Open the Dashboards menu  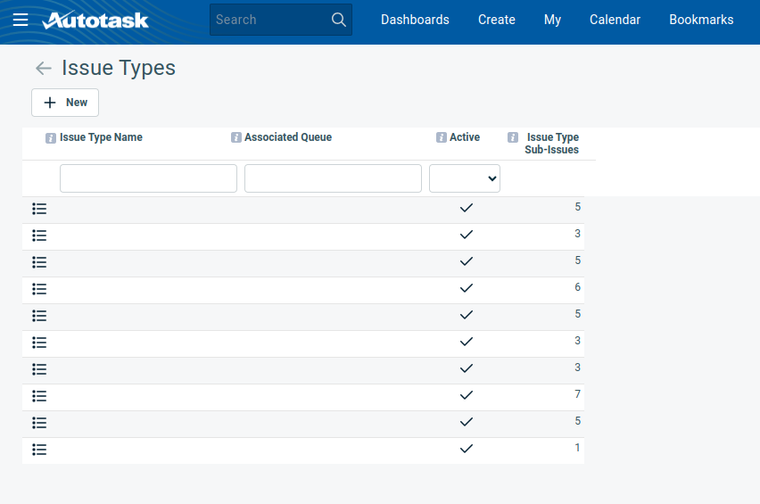415,20
